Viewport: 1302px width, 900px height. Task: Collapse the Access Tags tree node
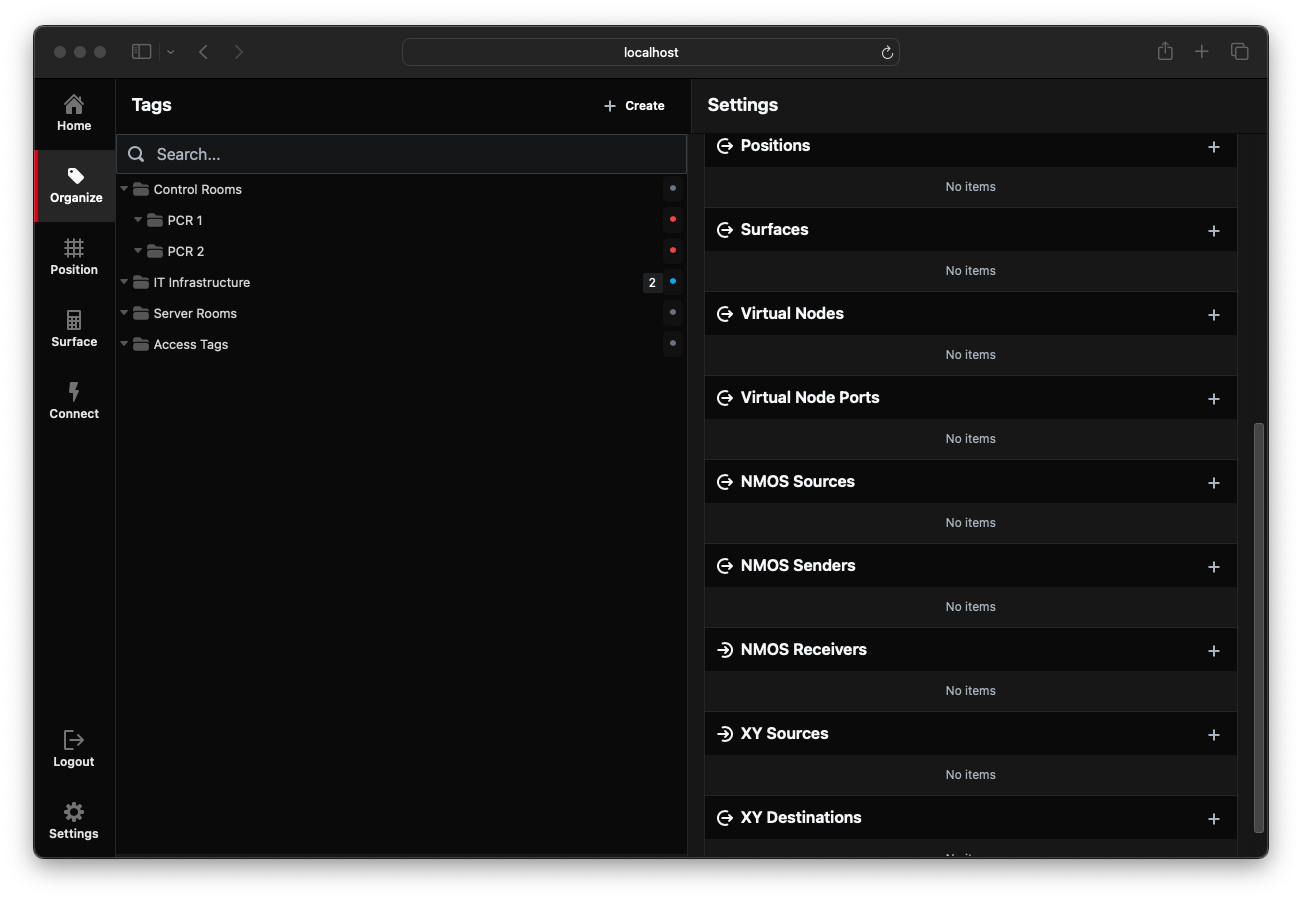tap(125, 344)
